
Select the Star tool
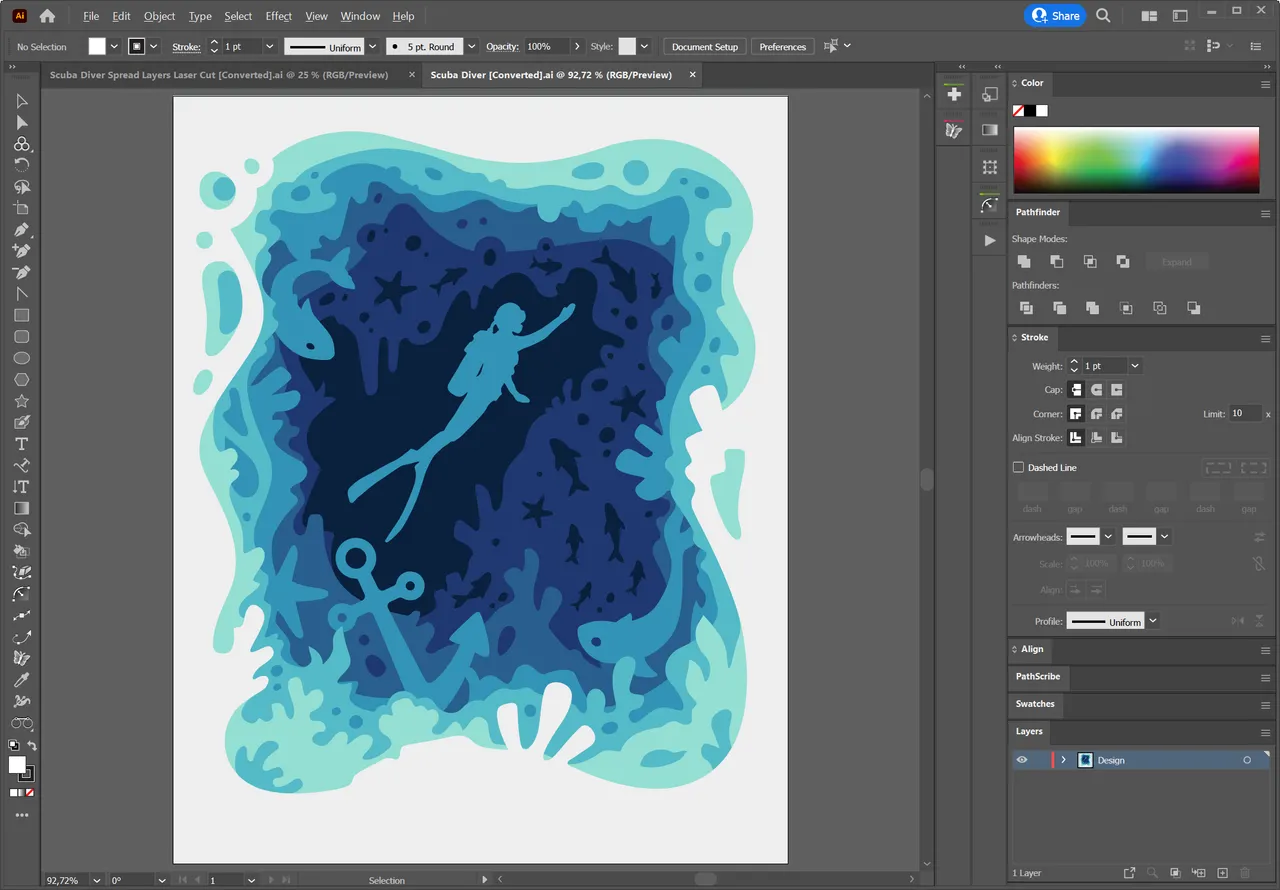tap(22, 401)
